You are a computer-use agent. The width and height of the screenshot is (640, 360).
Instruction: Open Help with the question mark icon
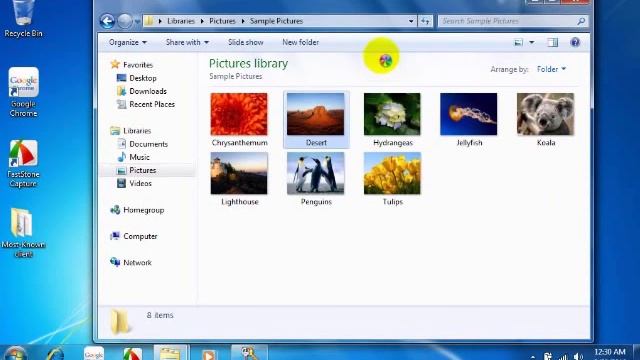click(x=575, y=42)
